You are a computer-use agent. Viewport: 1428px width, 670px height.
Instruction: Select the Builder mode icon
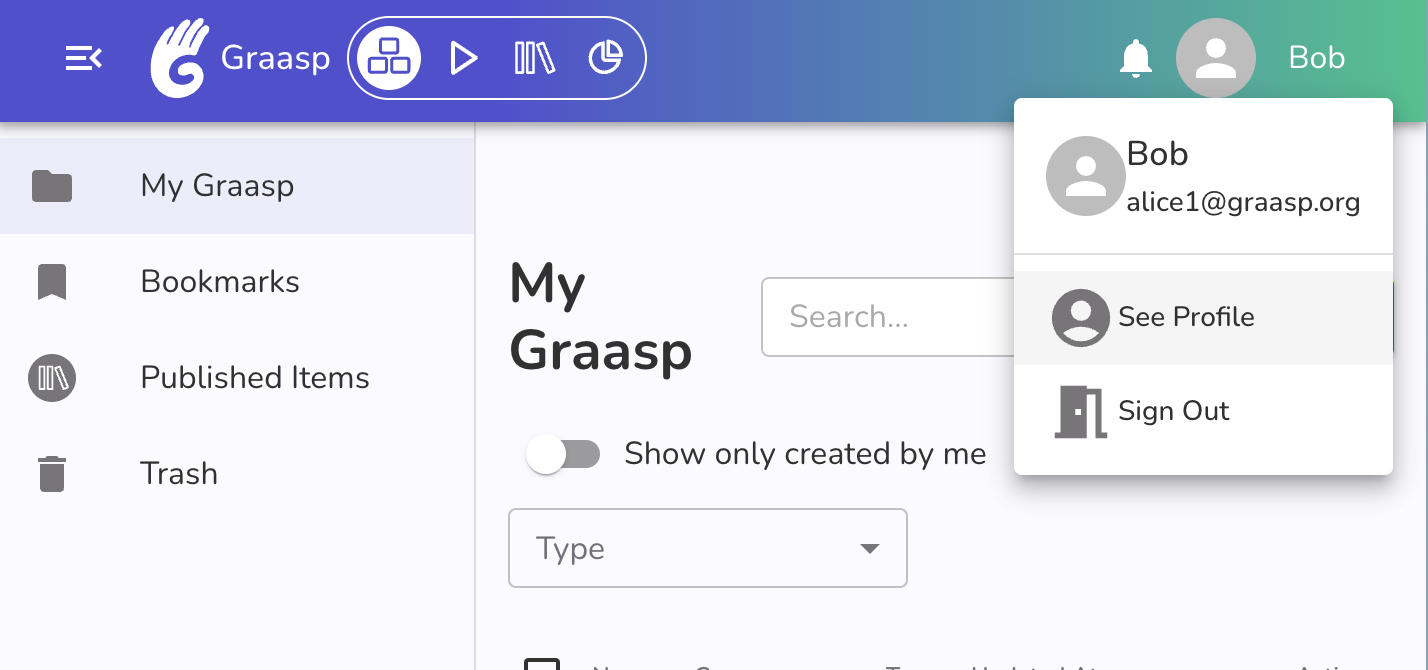point(388,57)
